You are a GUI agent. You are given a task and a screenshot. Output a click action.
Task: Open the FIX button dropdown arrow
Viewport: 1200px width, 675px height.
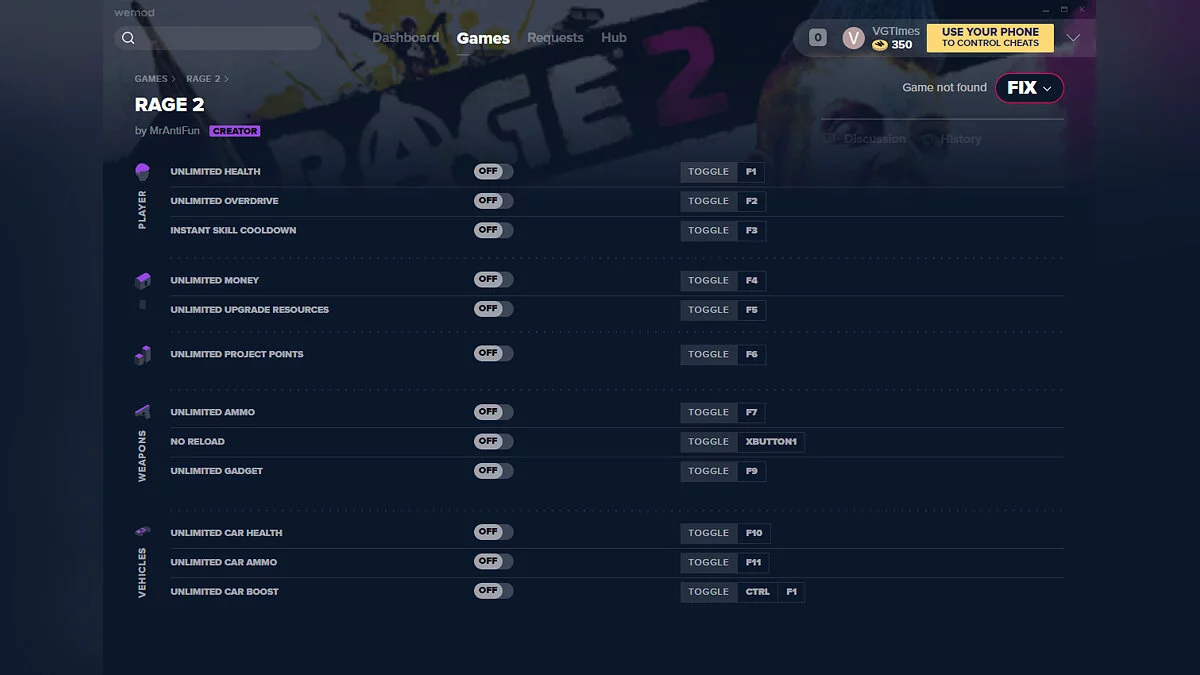pos(1045,88)
